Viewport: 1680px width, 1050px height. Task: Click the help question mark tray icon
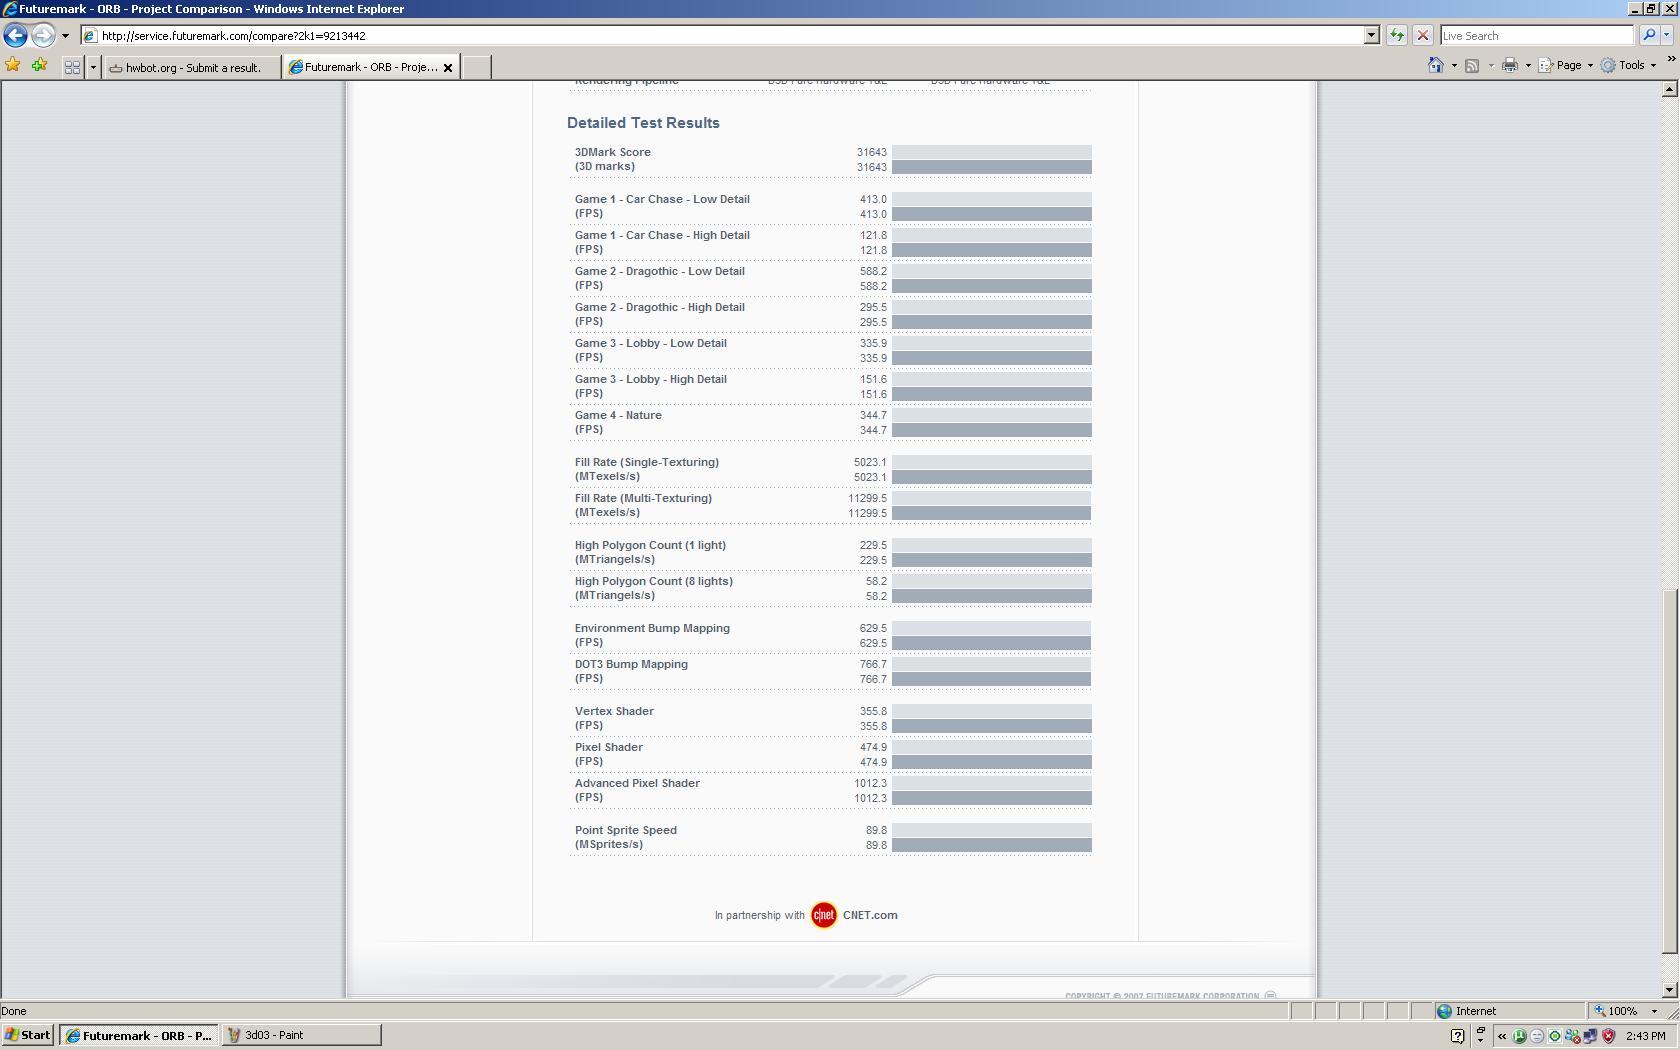click(1457, 1036)
